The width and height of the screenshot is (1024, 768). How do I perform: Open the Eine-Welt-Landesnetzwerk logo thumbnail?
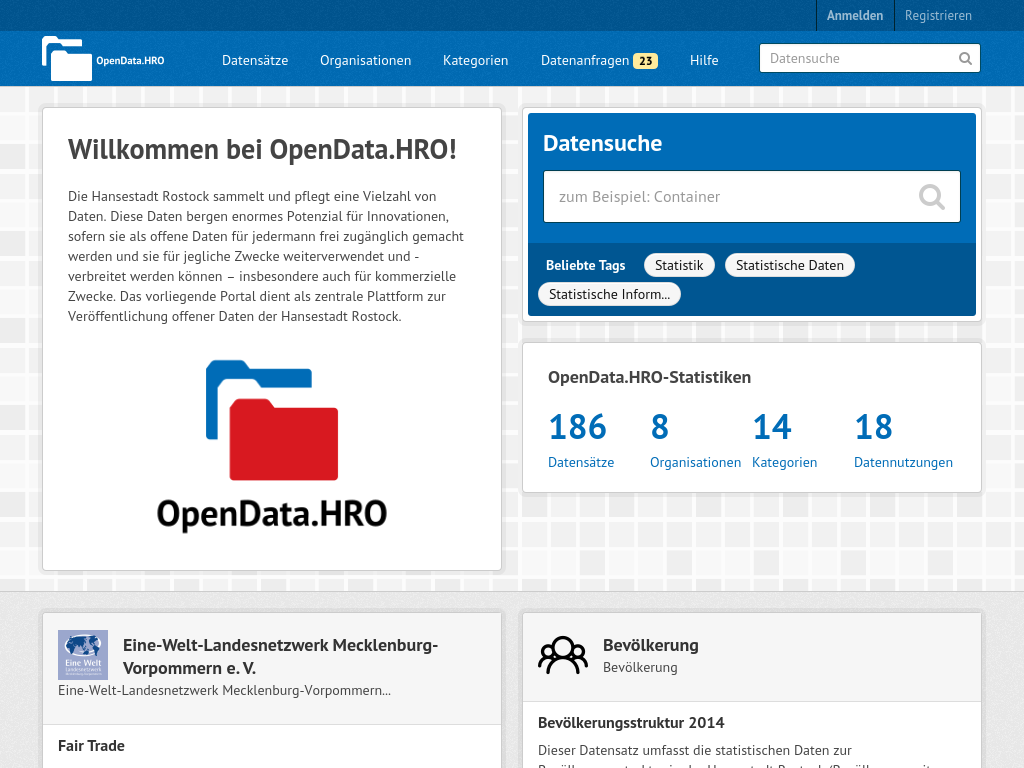tap(83, 655)
